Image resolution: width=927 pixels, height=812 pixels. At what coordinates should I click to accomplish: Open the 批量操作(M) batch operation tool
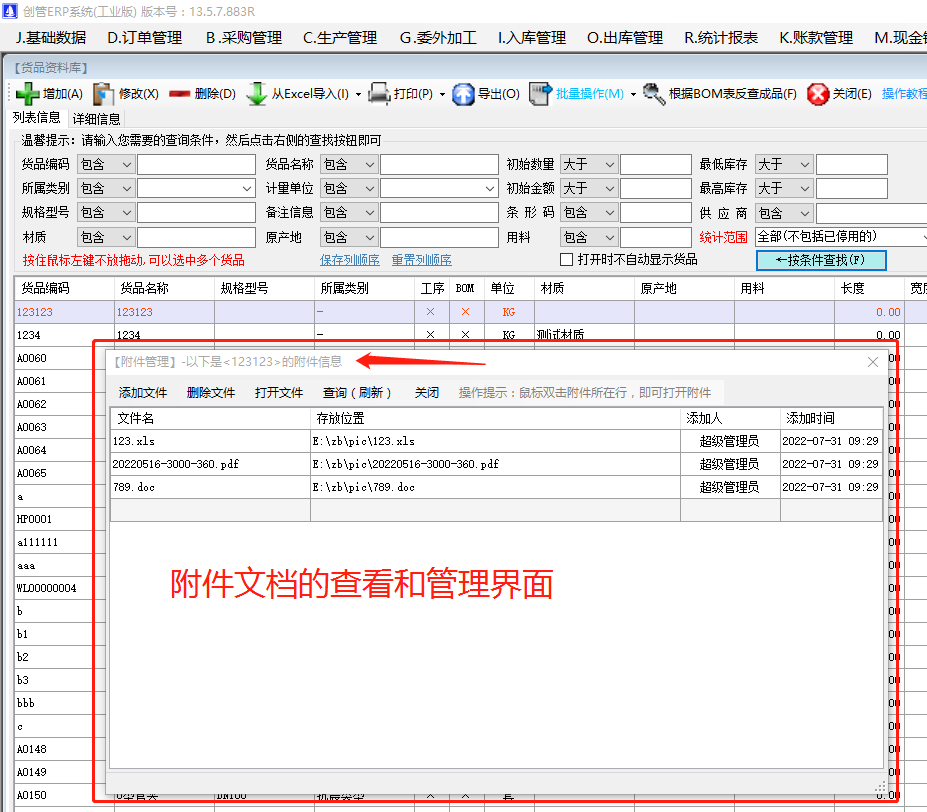coord(540,94)
